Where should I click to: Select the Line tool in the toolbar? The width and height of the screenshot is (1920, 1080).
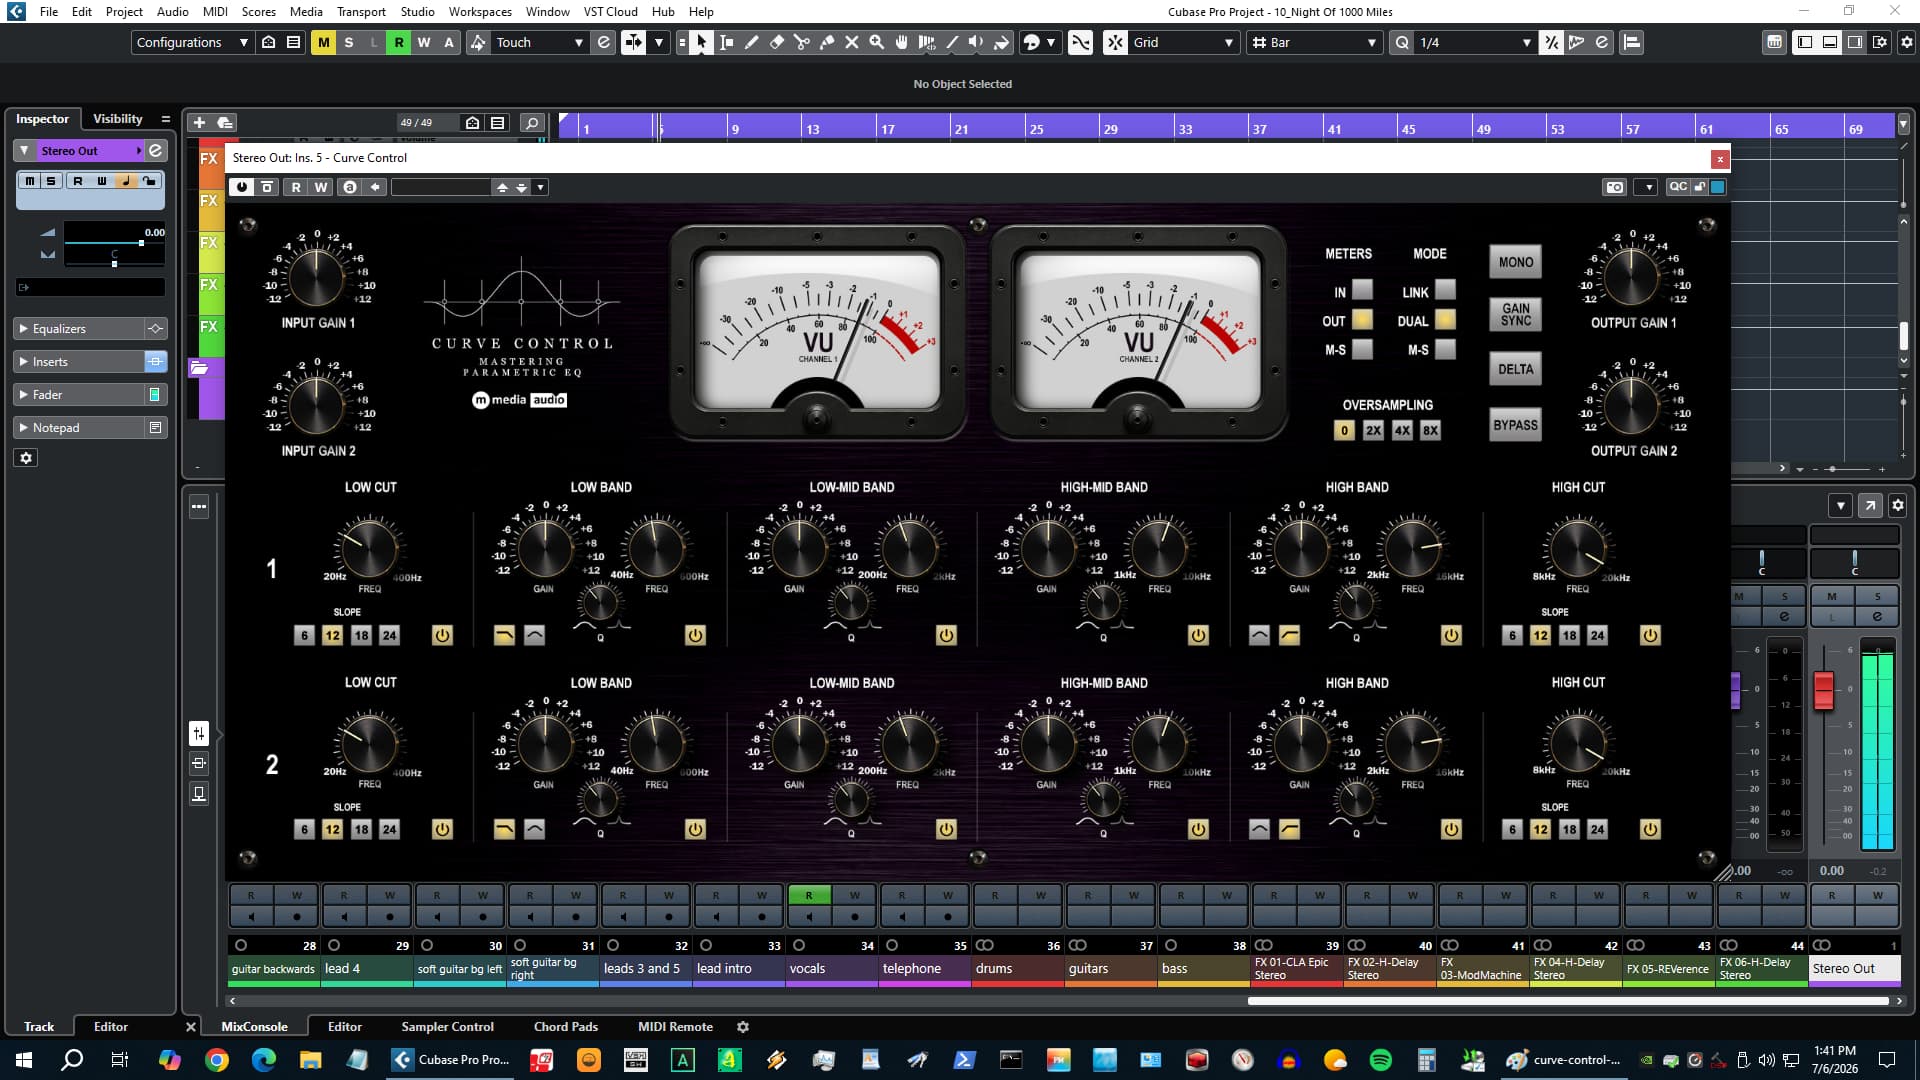tap(952, 42)
